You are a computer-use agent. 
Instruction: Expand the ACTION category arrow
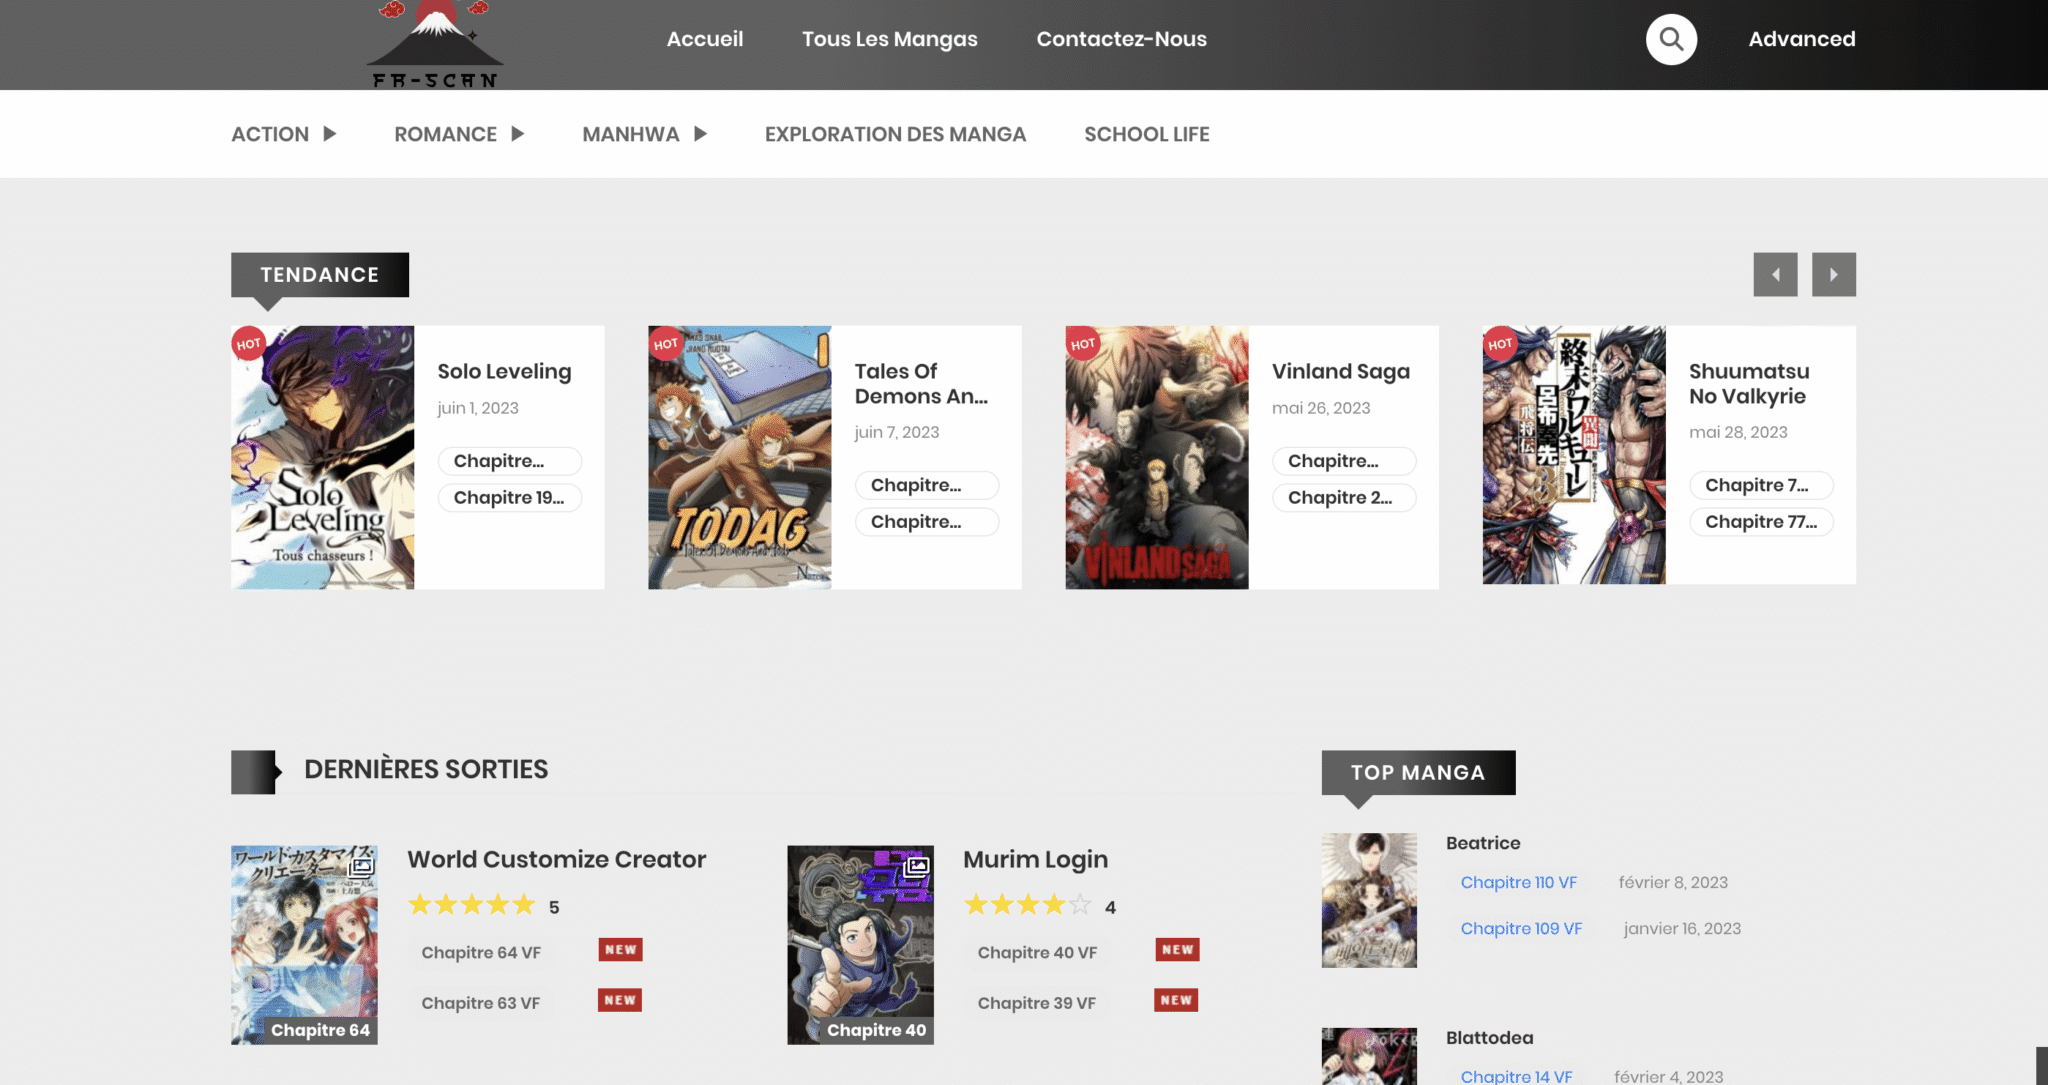tap(329, 134)
